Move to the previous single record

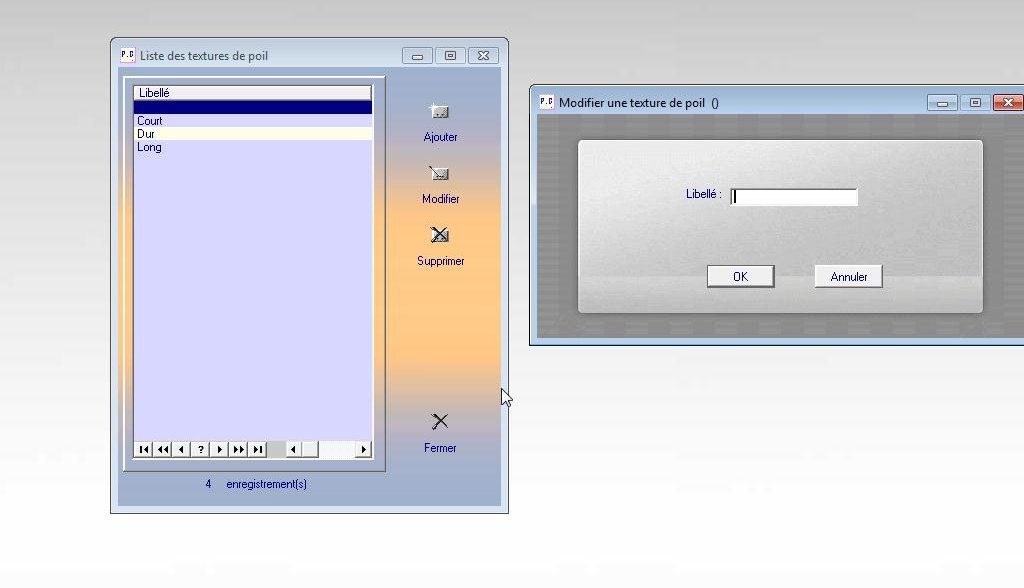[x=181, y=450]
